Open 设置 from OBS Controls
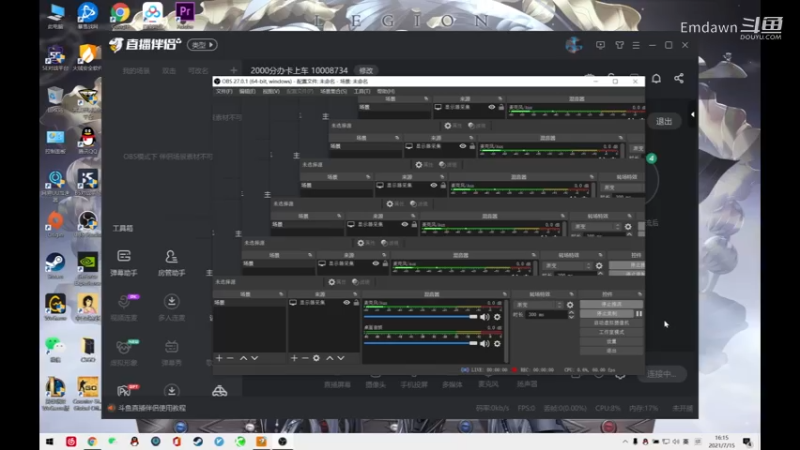This screenshot has width=800, height=450. click(611, 341)
